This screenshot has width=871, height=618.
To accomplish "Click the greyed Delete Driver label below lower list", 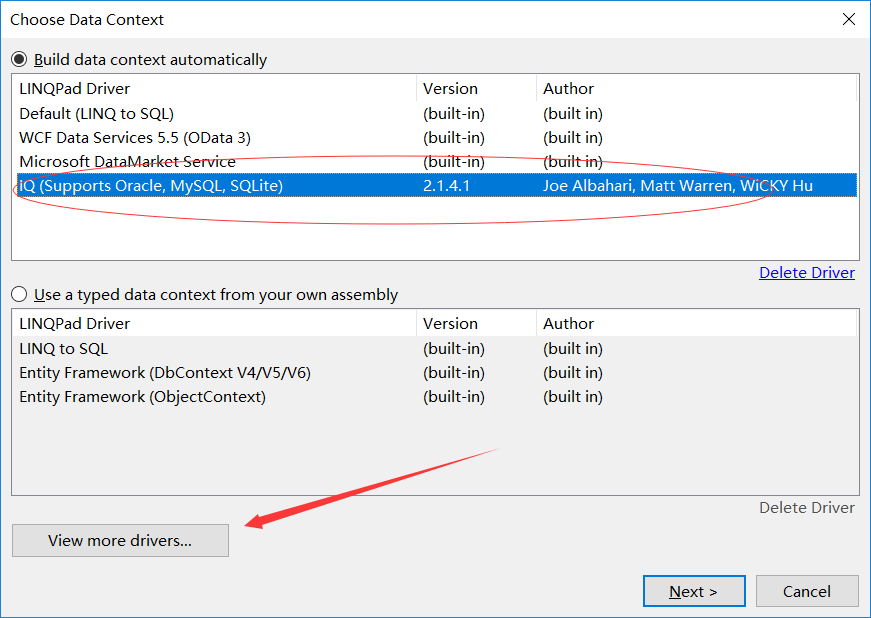I will tap(806, 507).
